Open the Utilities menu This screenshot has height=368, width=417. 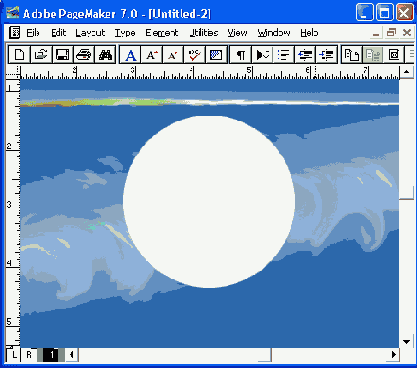(x=204, y=33)
